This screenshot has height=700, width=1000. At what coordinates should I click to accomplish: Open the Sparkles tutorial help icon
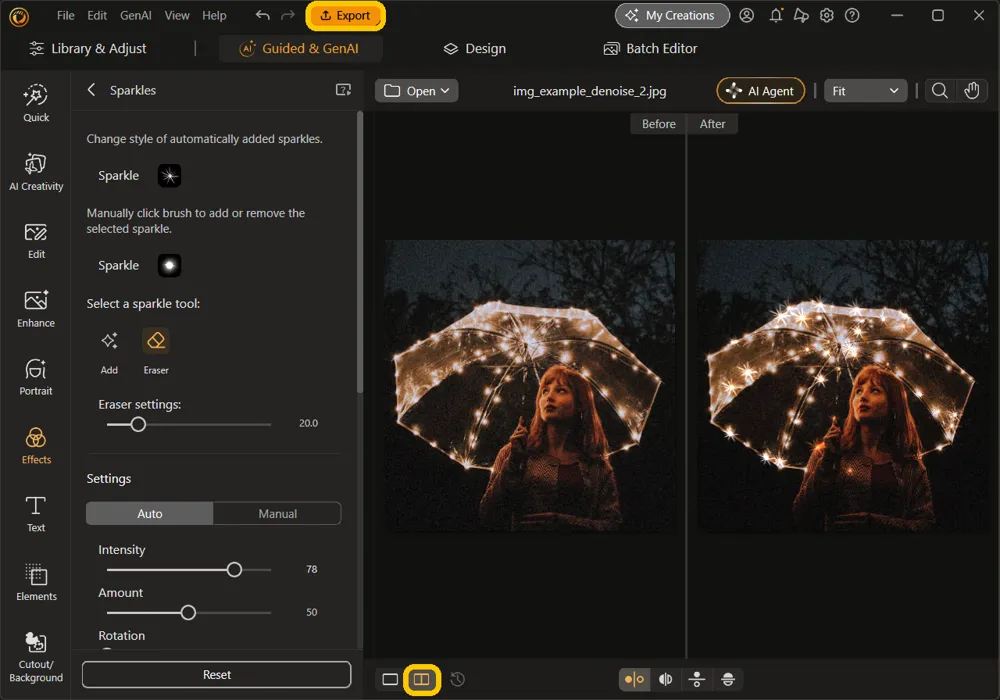(x=343, y=90)
